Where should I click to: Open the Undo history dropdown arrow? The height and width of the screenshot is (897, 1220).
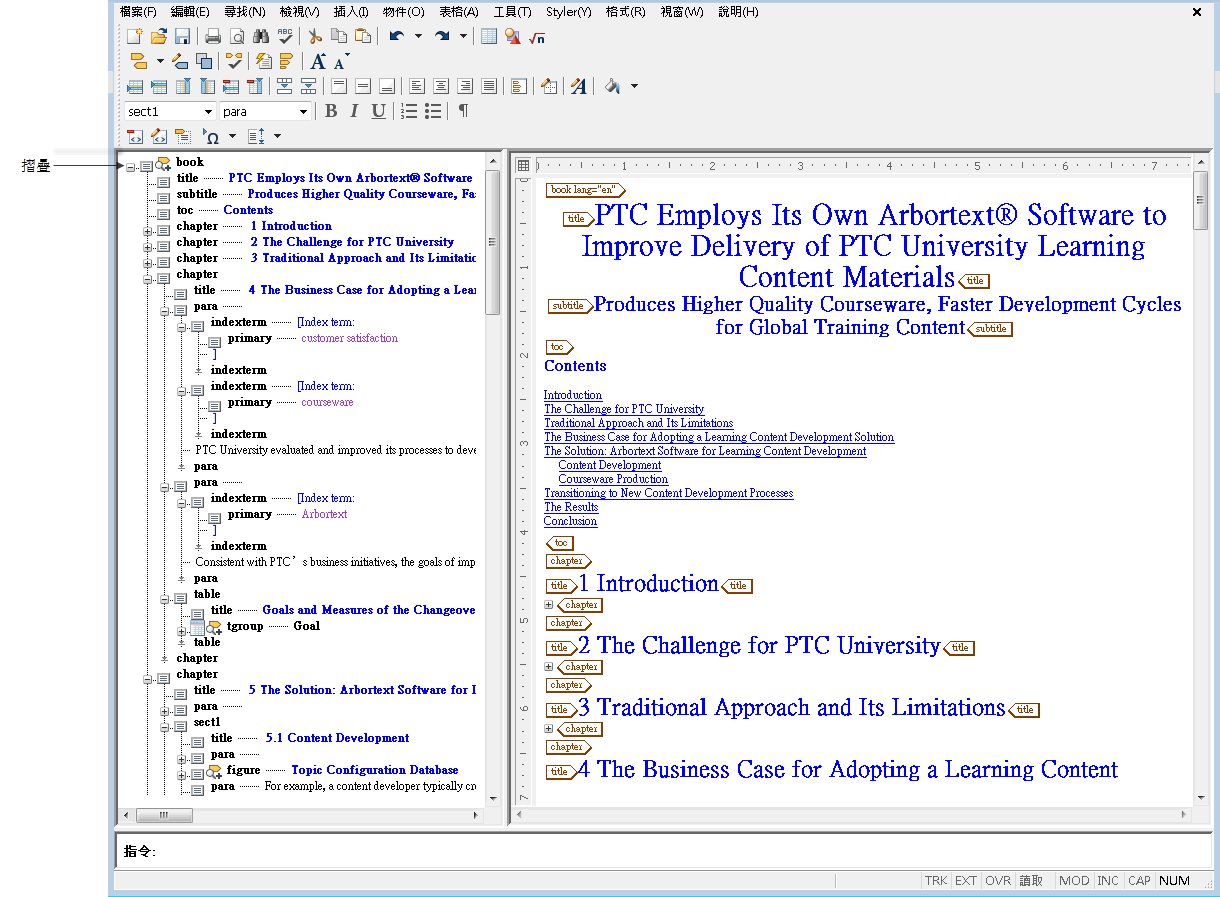point(418,37)
